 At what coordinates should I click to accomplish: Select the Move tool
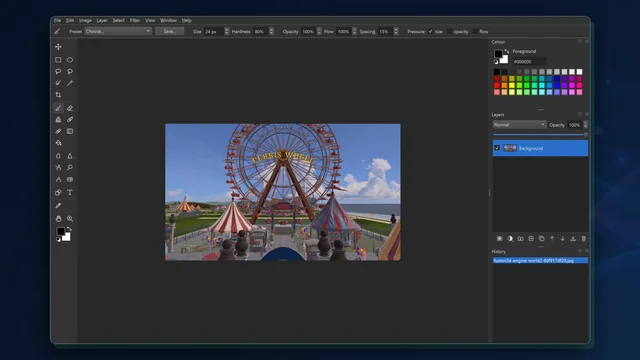tap(58, 47)
